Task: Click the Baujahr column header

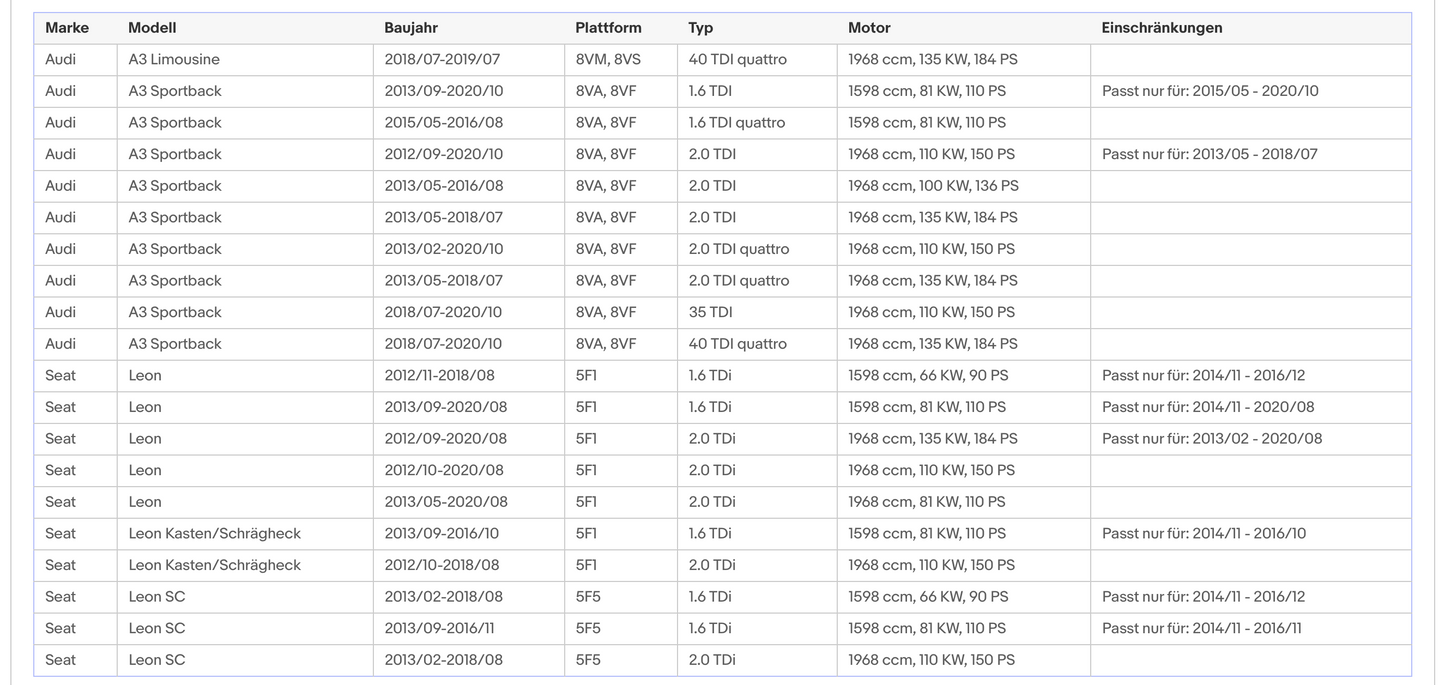Action: coord(411,28)
